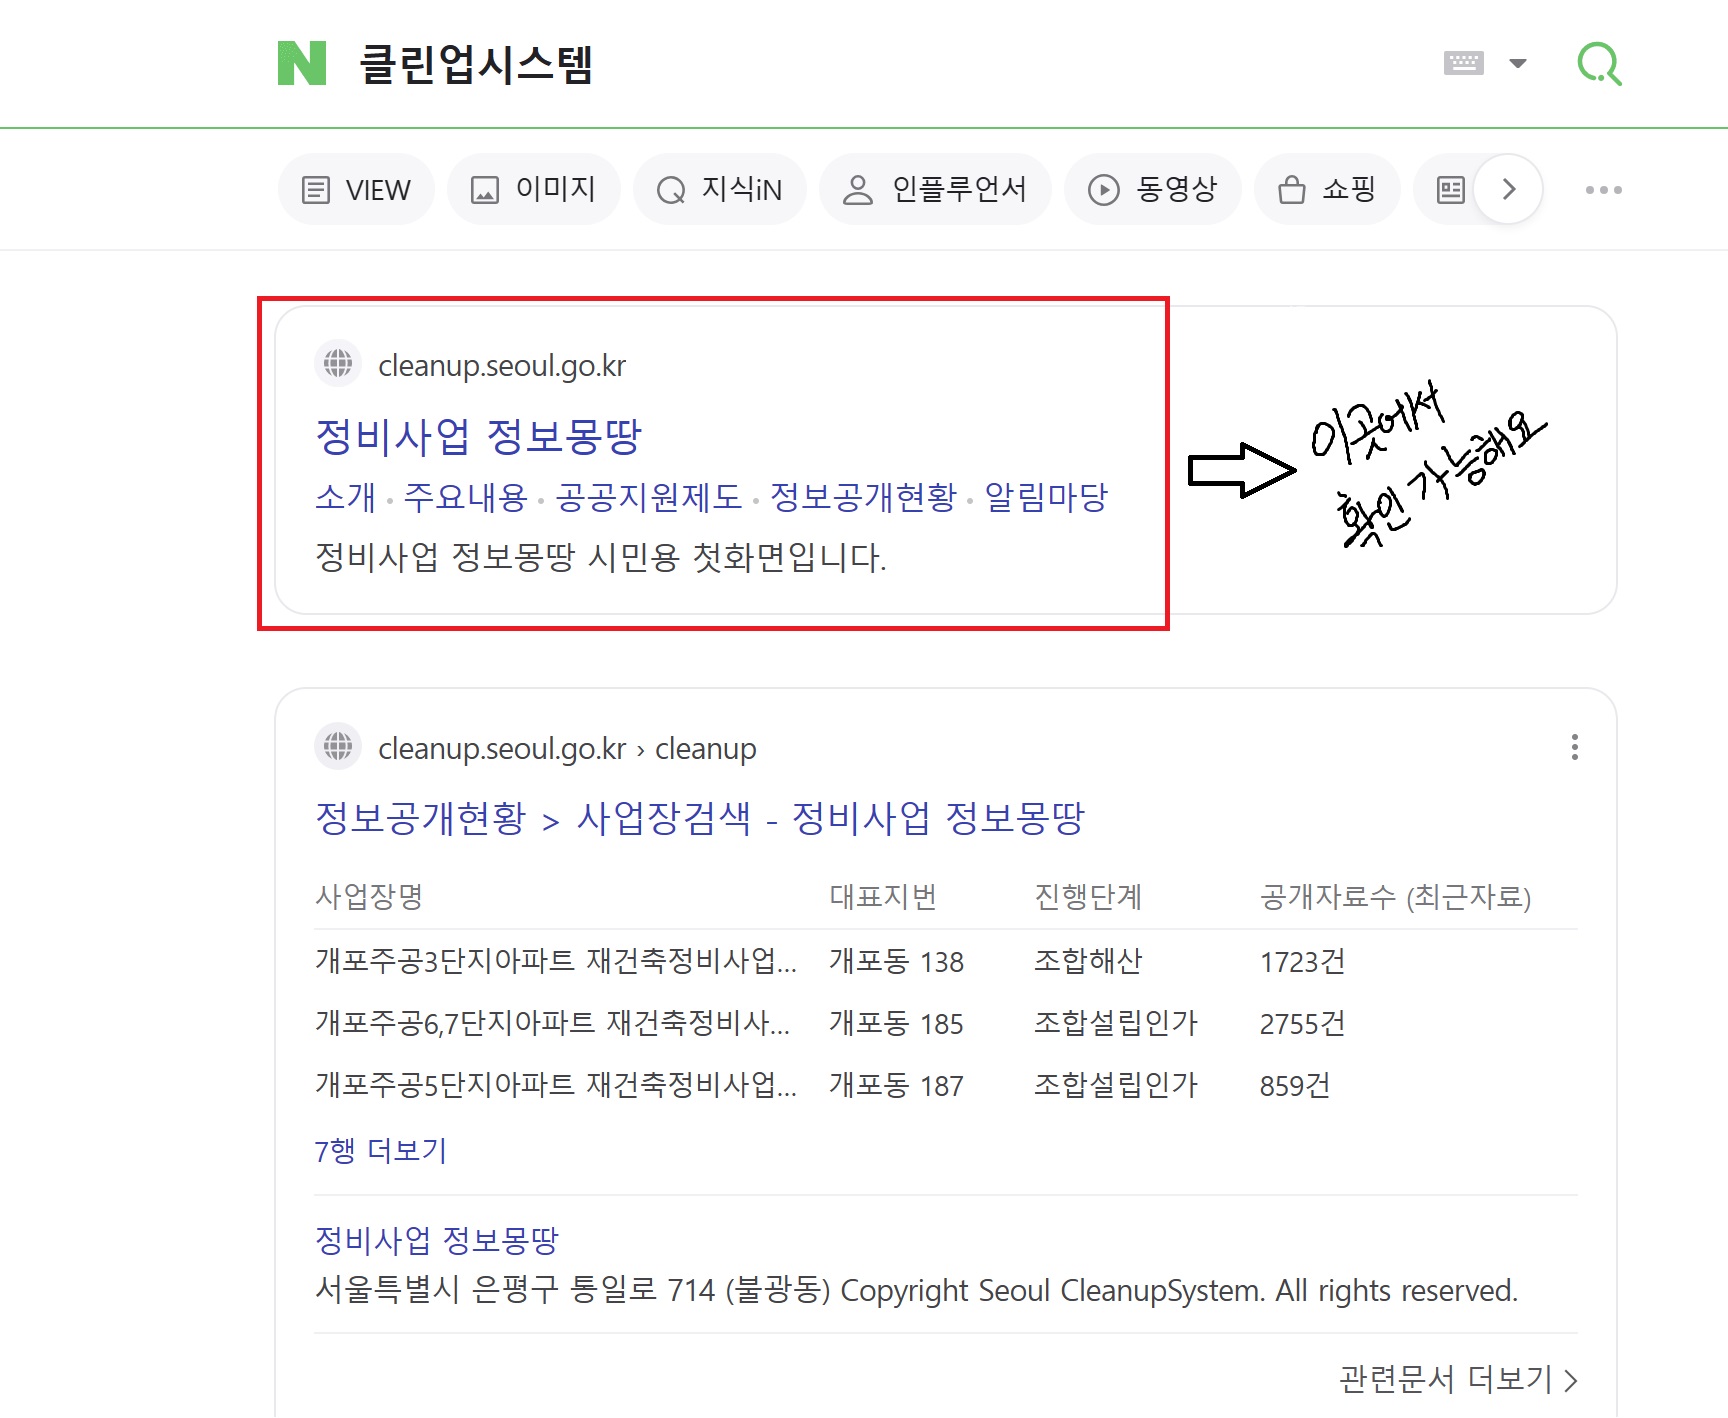Expand the dropdown arrow next to keyboard

tap(1518, 63)
